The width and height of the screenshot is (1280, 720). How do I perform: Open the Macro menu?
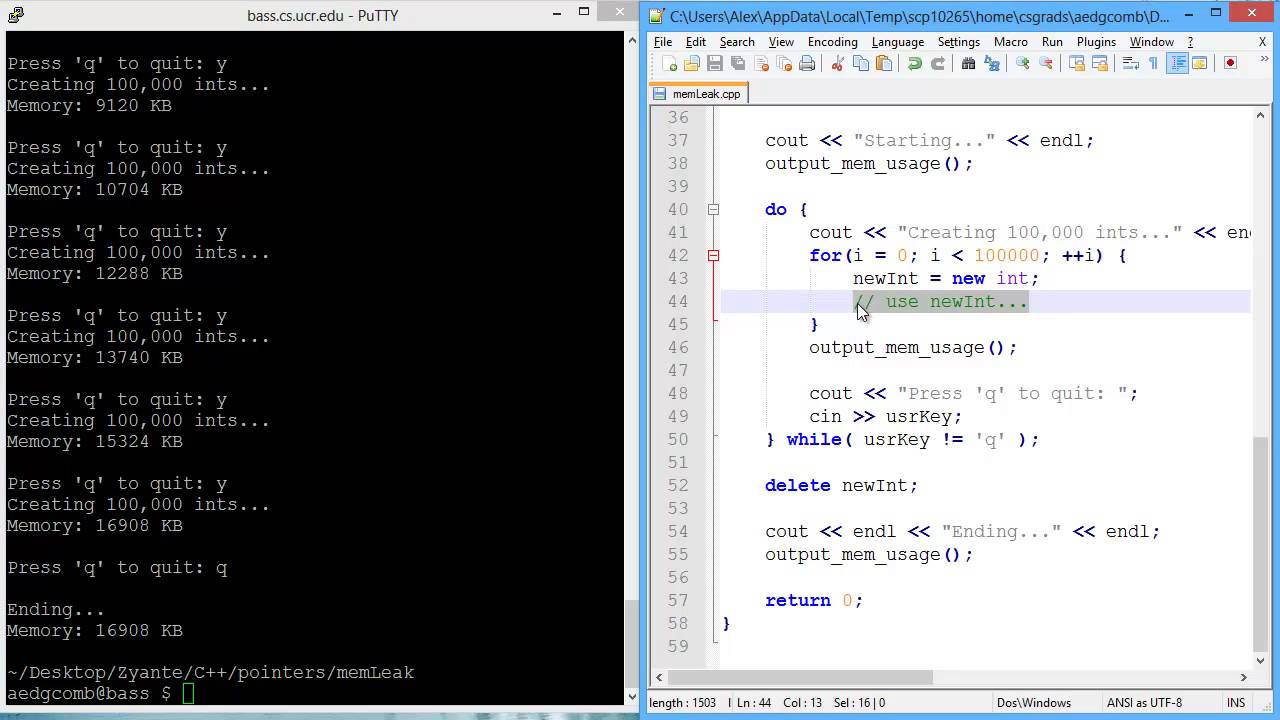[1011, 42]
